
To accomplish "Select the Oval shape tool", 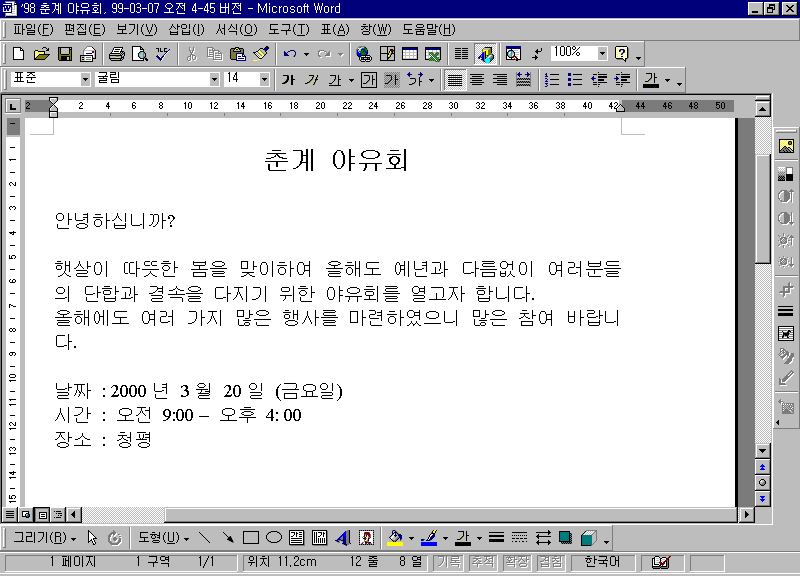I will (274, 538).
